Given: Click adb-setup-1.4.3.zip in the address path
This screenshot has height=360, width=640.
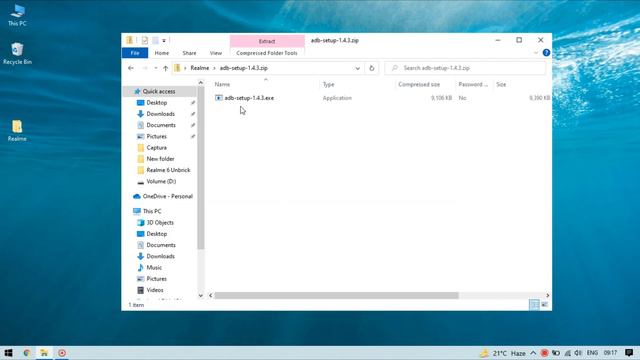Looking at the screenshot, I should pos(244,68).
